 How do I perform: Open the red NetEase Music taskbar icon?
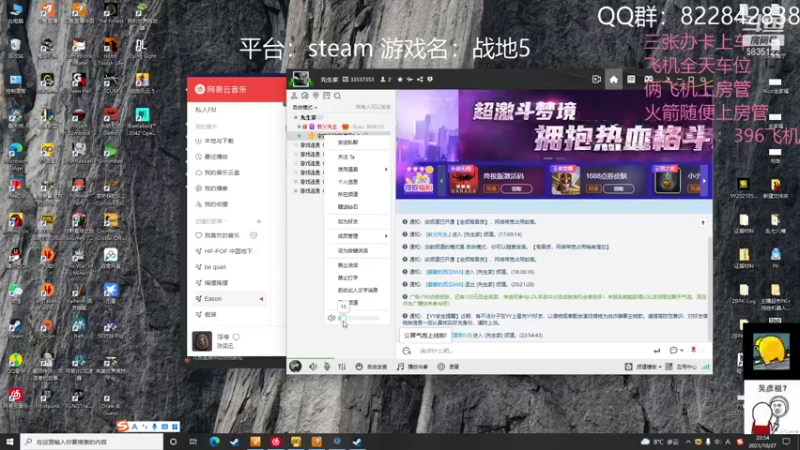point(276,441)
